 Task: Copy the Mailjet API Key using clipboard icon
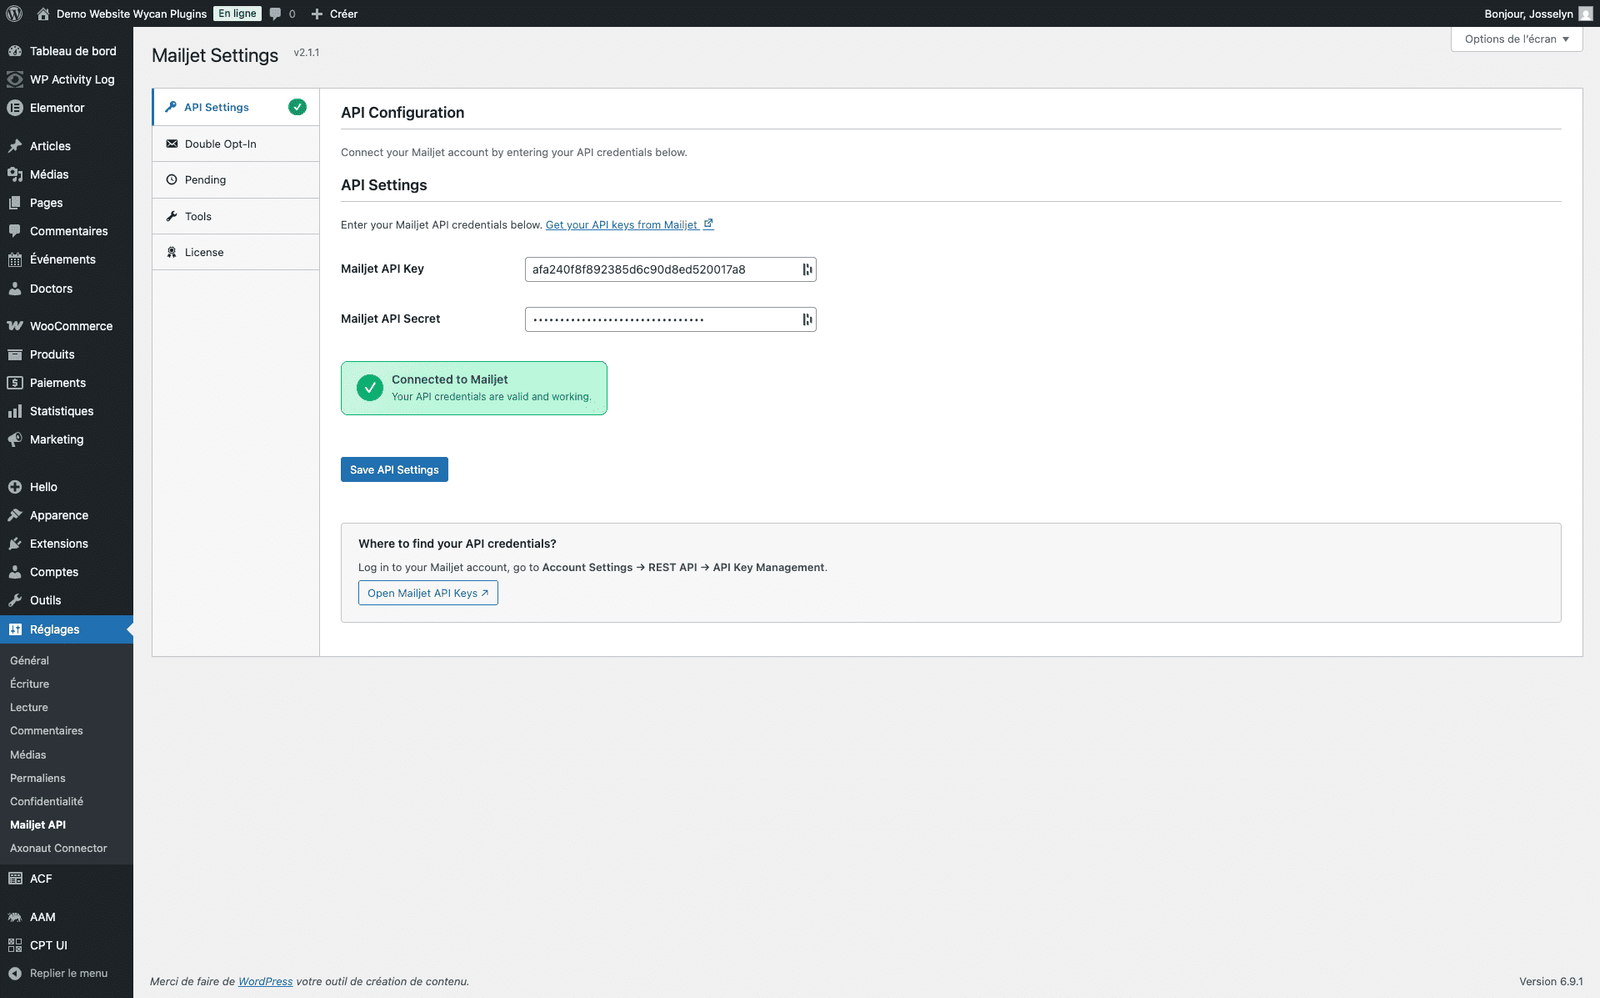tap(806, 269)
